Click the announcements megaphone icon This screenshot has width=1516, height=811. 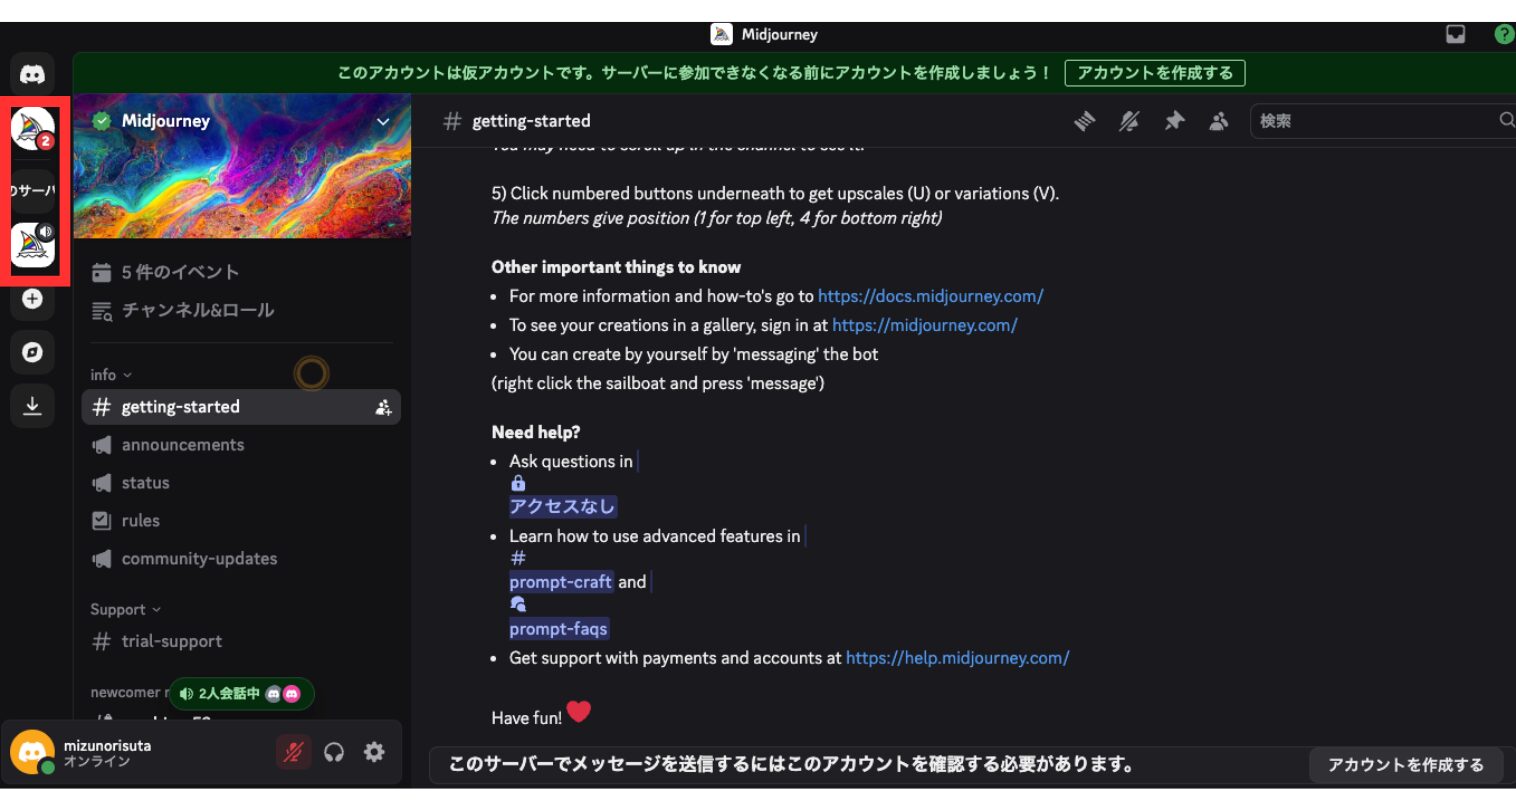tap(101, 445)
